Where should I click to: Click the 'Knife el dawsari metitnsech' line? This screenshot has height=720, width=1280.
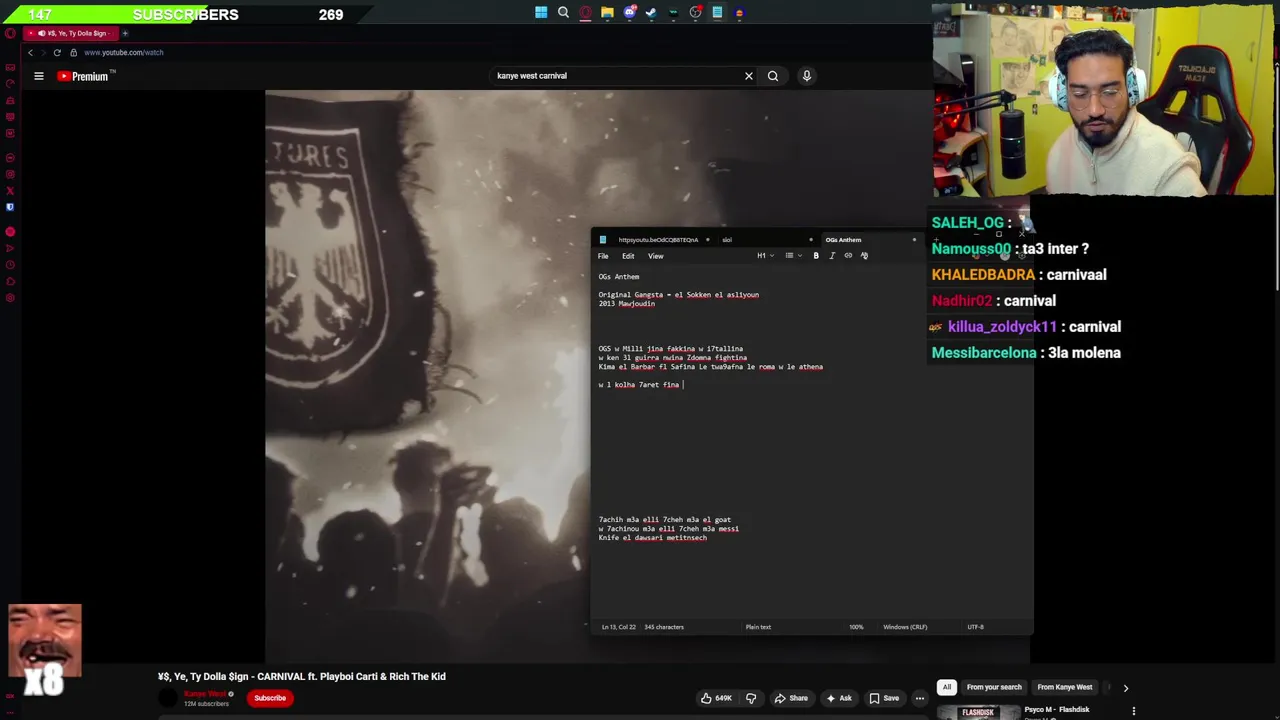(x=653, y=538)
